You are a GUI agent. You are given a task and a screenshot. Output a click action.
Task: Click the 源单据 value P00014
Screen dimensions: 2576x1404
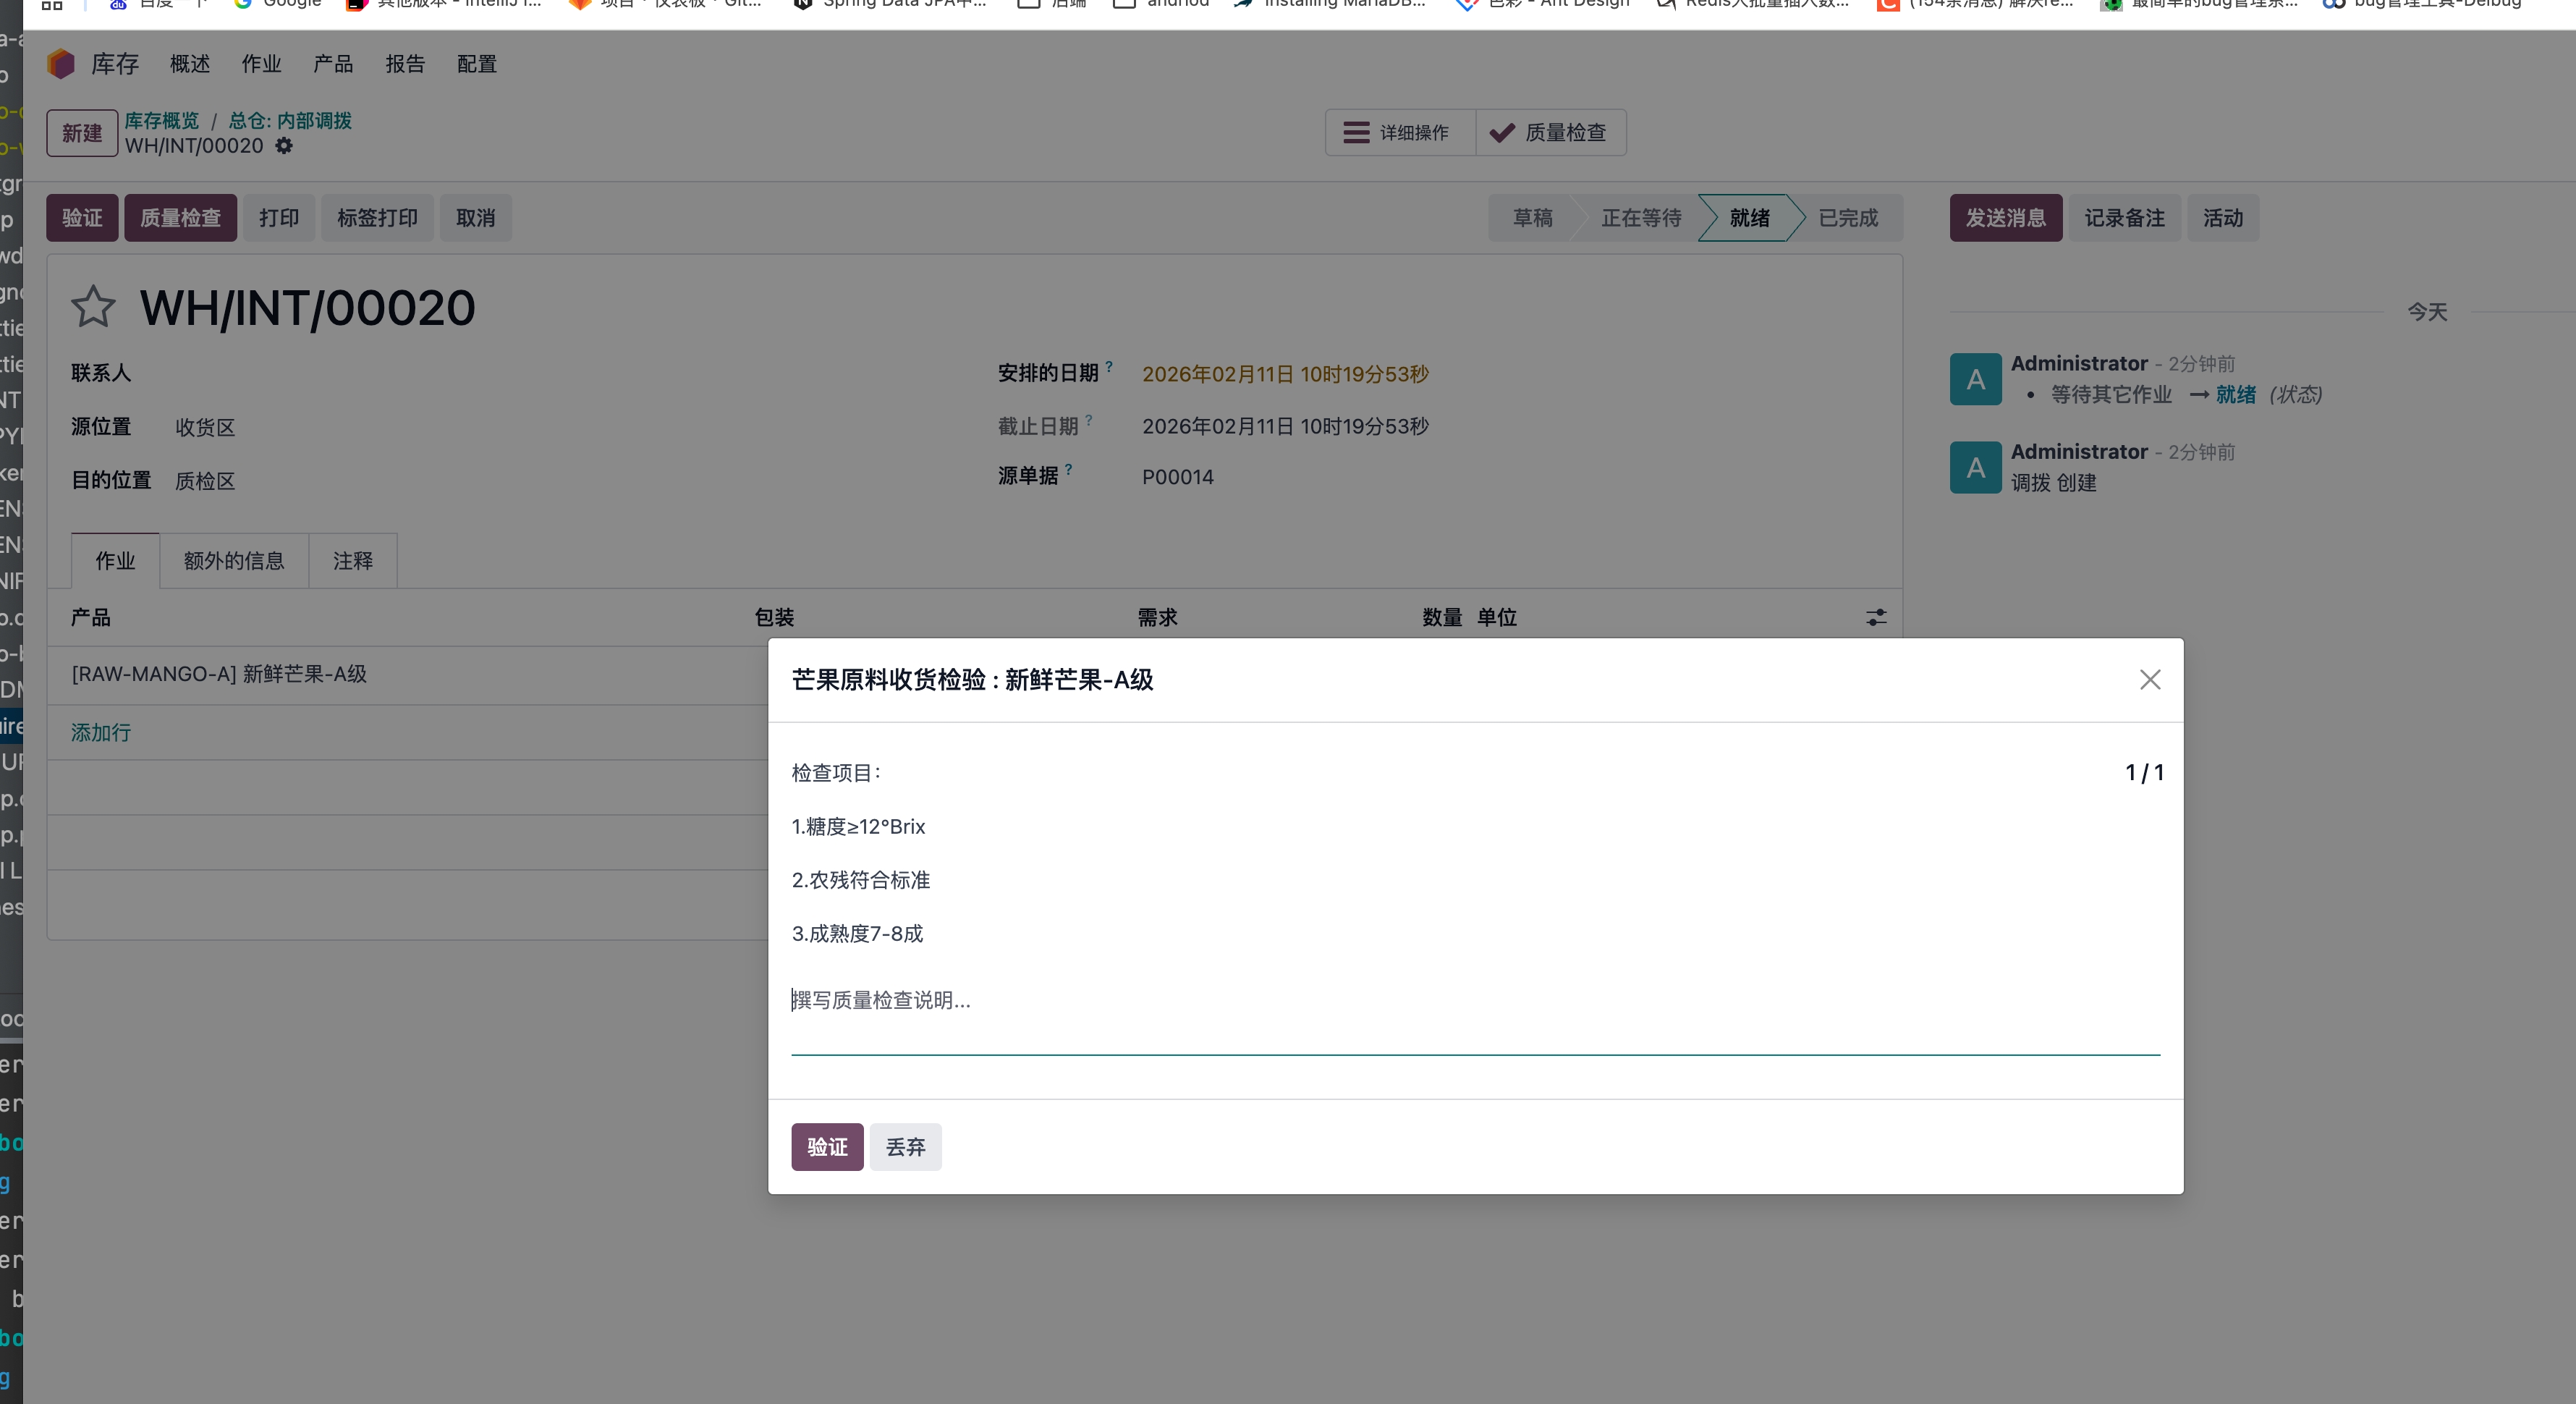(x=1178, y=477)
